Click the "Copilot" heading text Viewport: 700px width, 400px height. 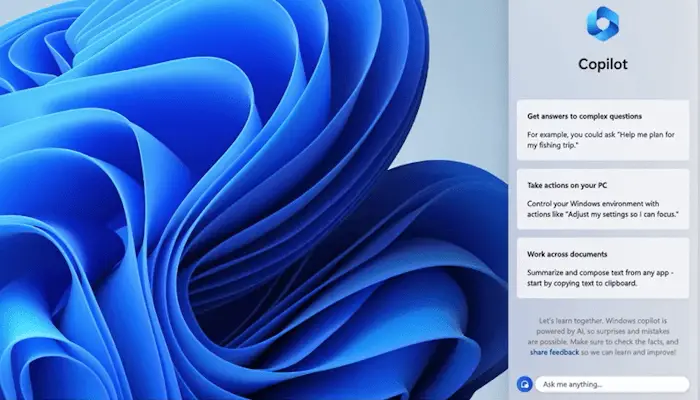click(603, 64)
